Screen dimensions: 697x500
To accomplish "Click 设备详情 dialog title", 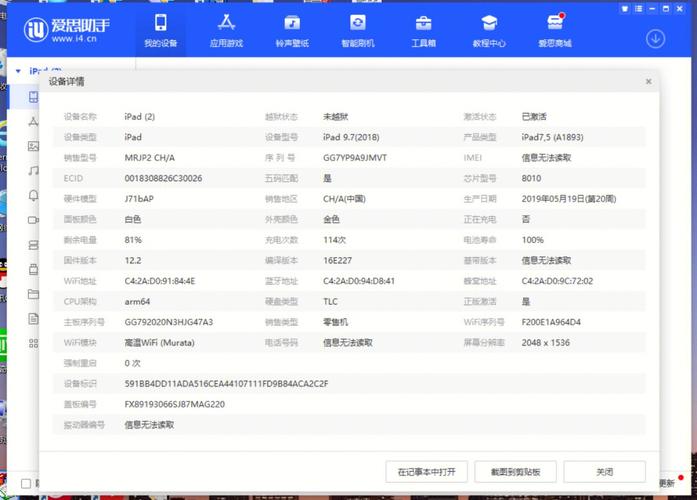I will point(66,81).
